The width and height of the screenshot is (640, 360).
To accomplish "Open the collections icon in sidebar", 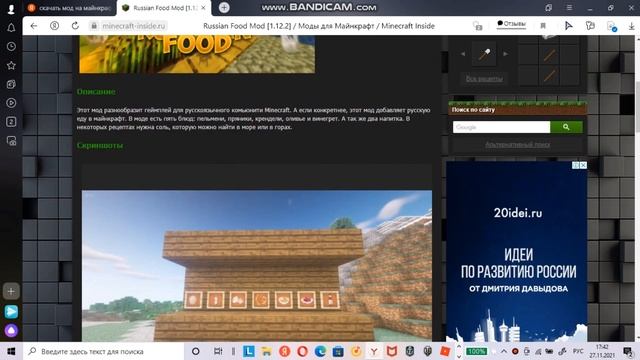I will pyautogui.click(x=11, y=84).
